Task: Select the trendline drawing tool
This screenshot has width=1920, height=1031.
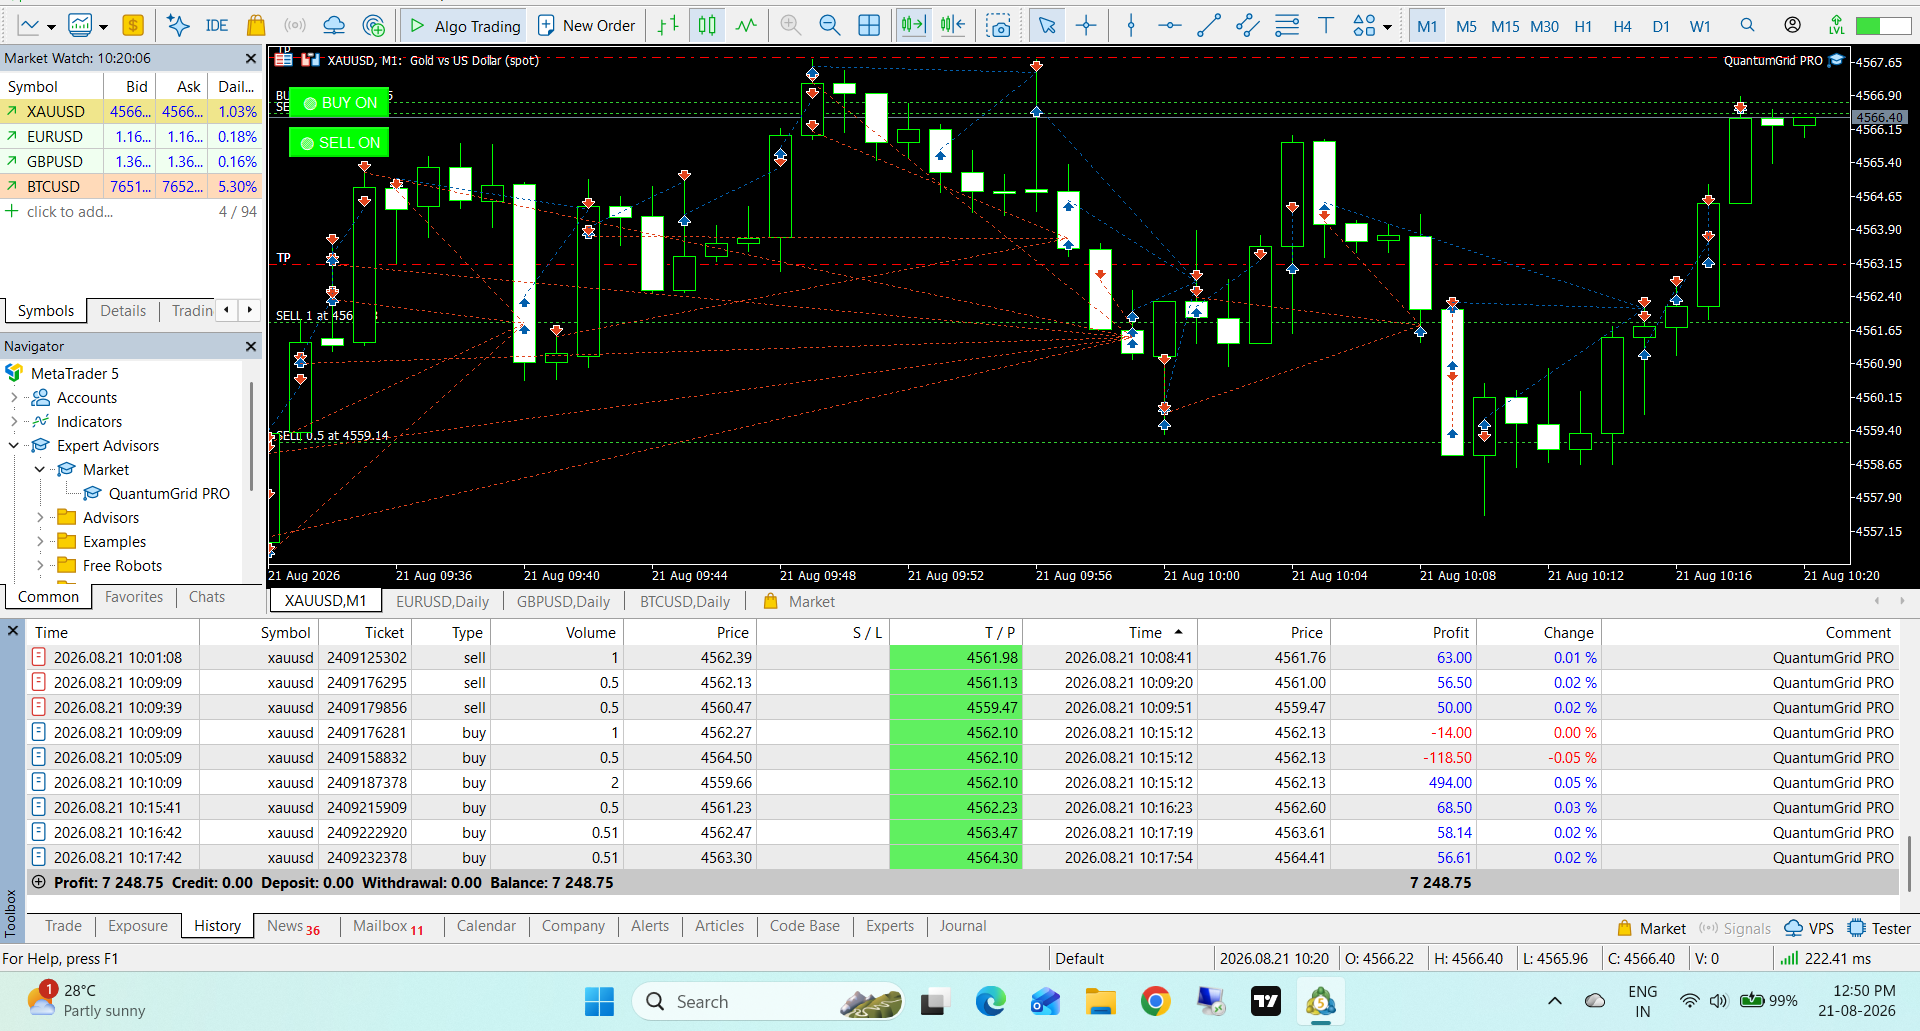Action: pos(1209,26)
